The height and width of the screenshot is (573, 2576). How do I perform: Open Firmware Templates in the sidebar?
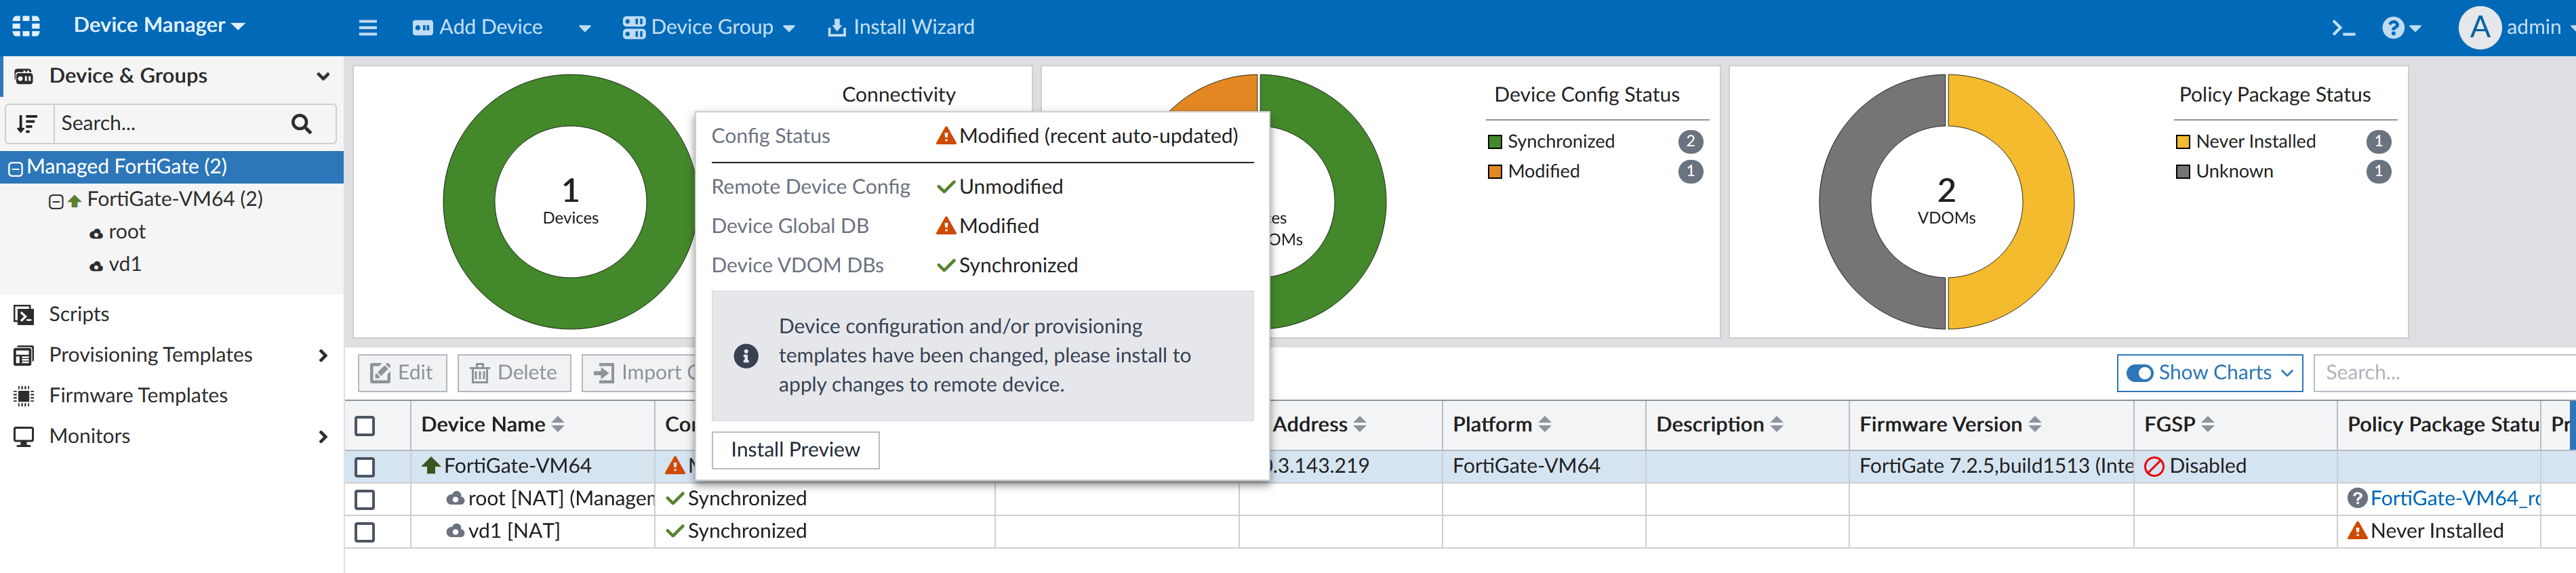(138, 395)
